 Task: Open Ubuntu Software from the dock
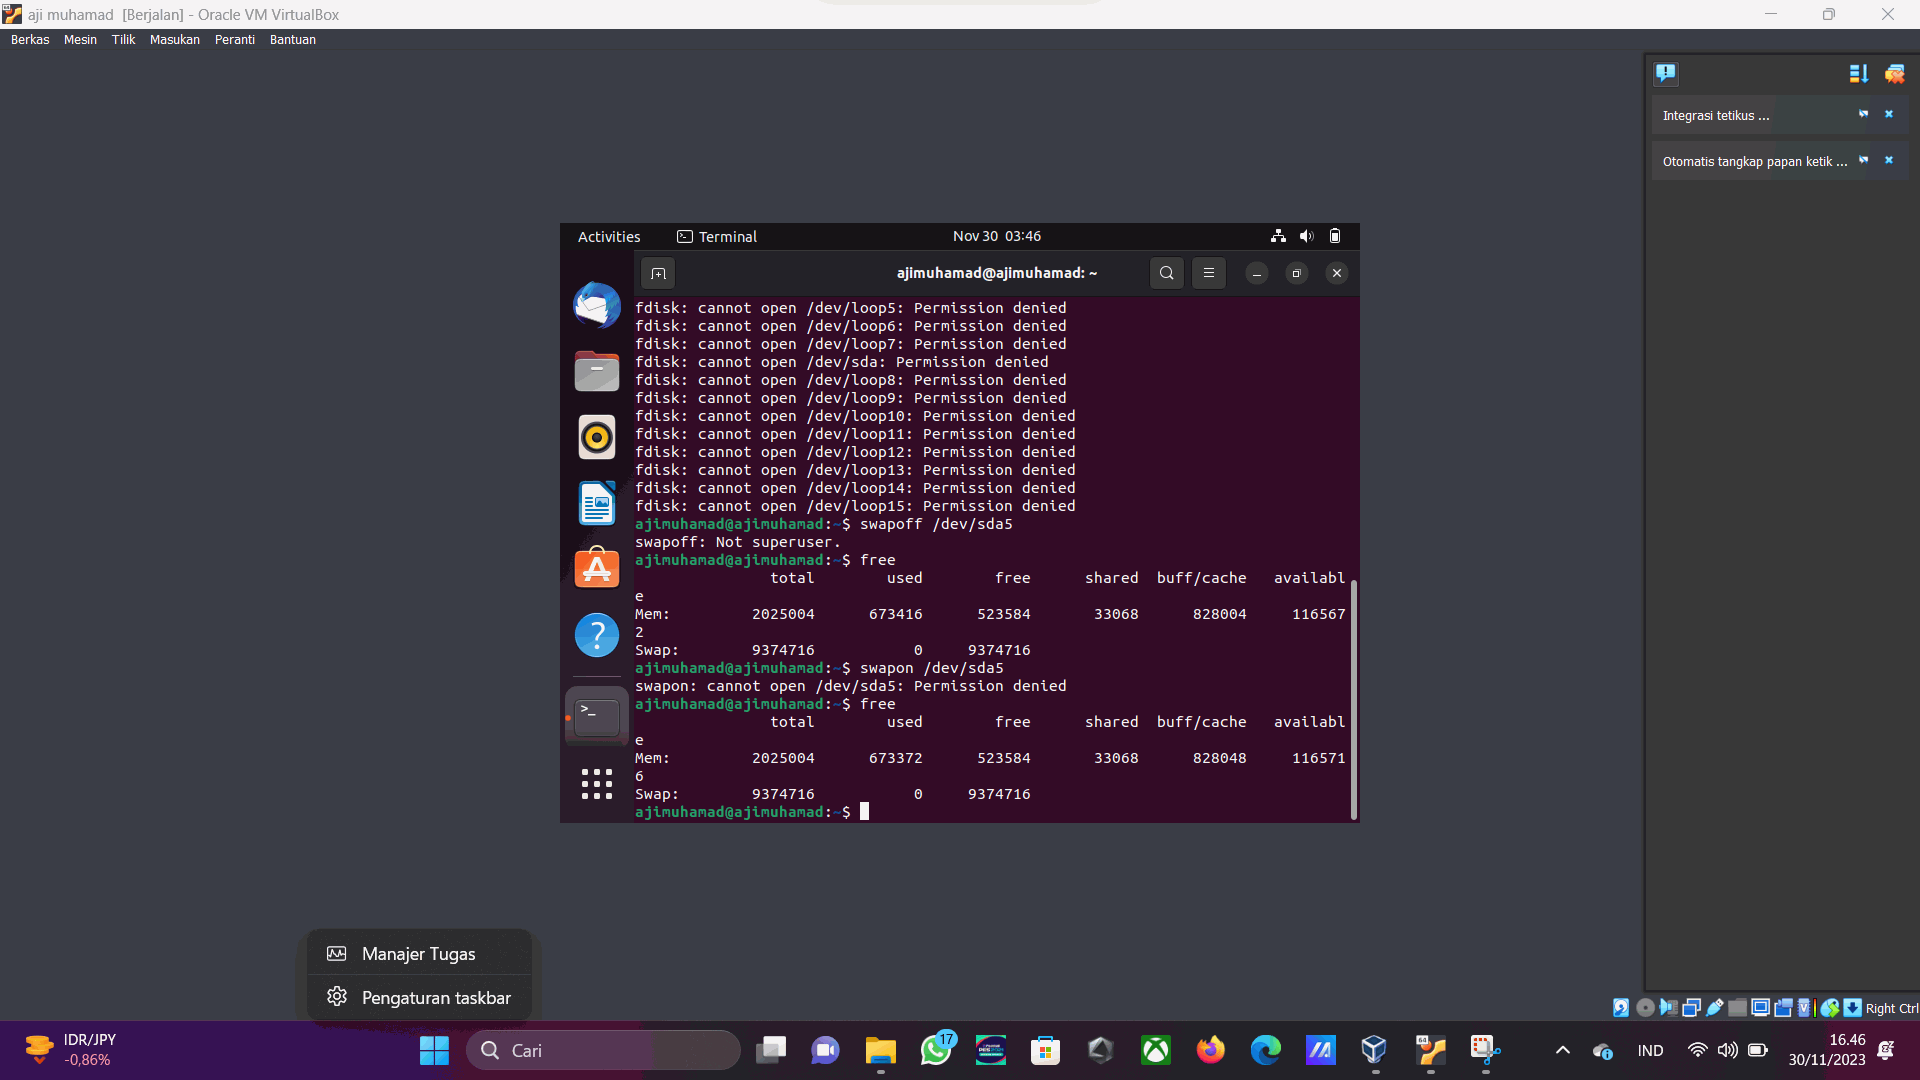click(597, 568)
